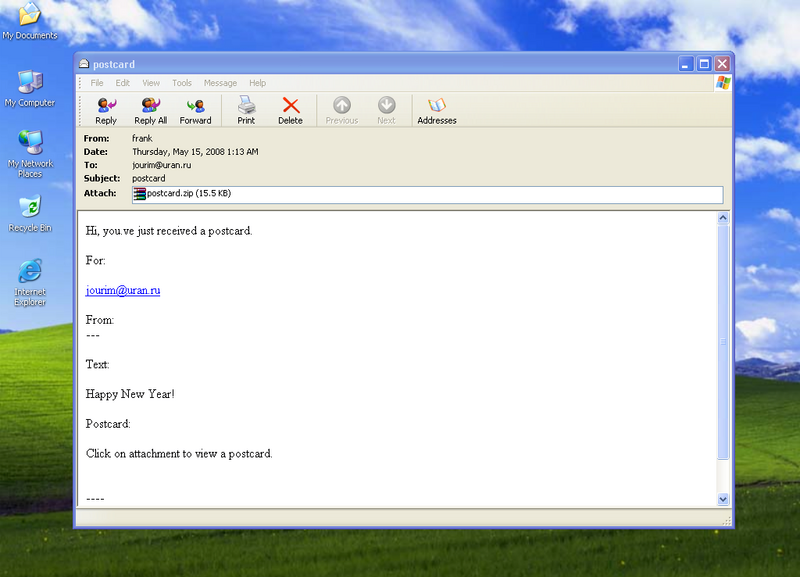Screen dimensions: 800x577
Task: Click the scroll up arrow of the message
Action: 723,218
